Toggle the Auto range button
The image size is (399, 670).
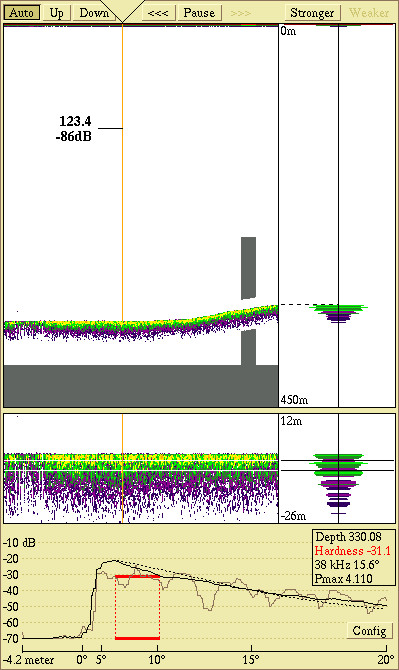coord(21,13)
